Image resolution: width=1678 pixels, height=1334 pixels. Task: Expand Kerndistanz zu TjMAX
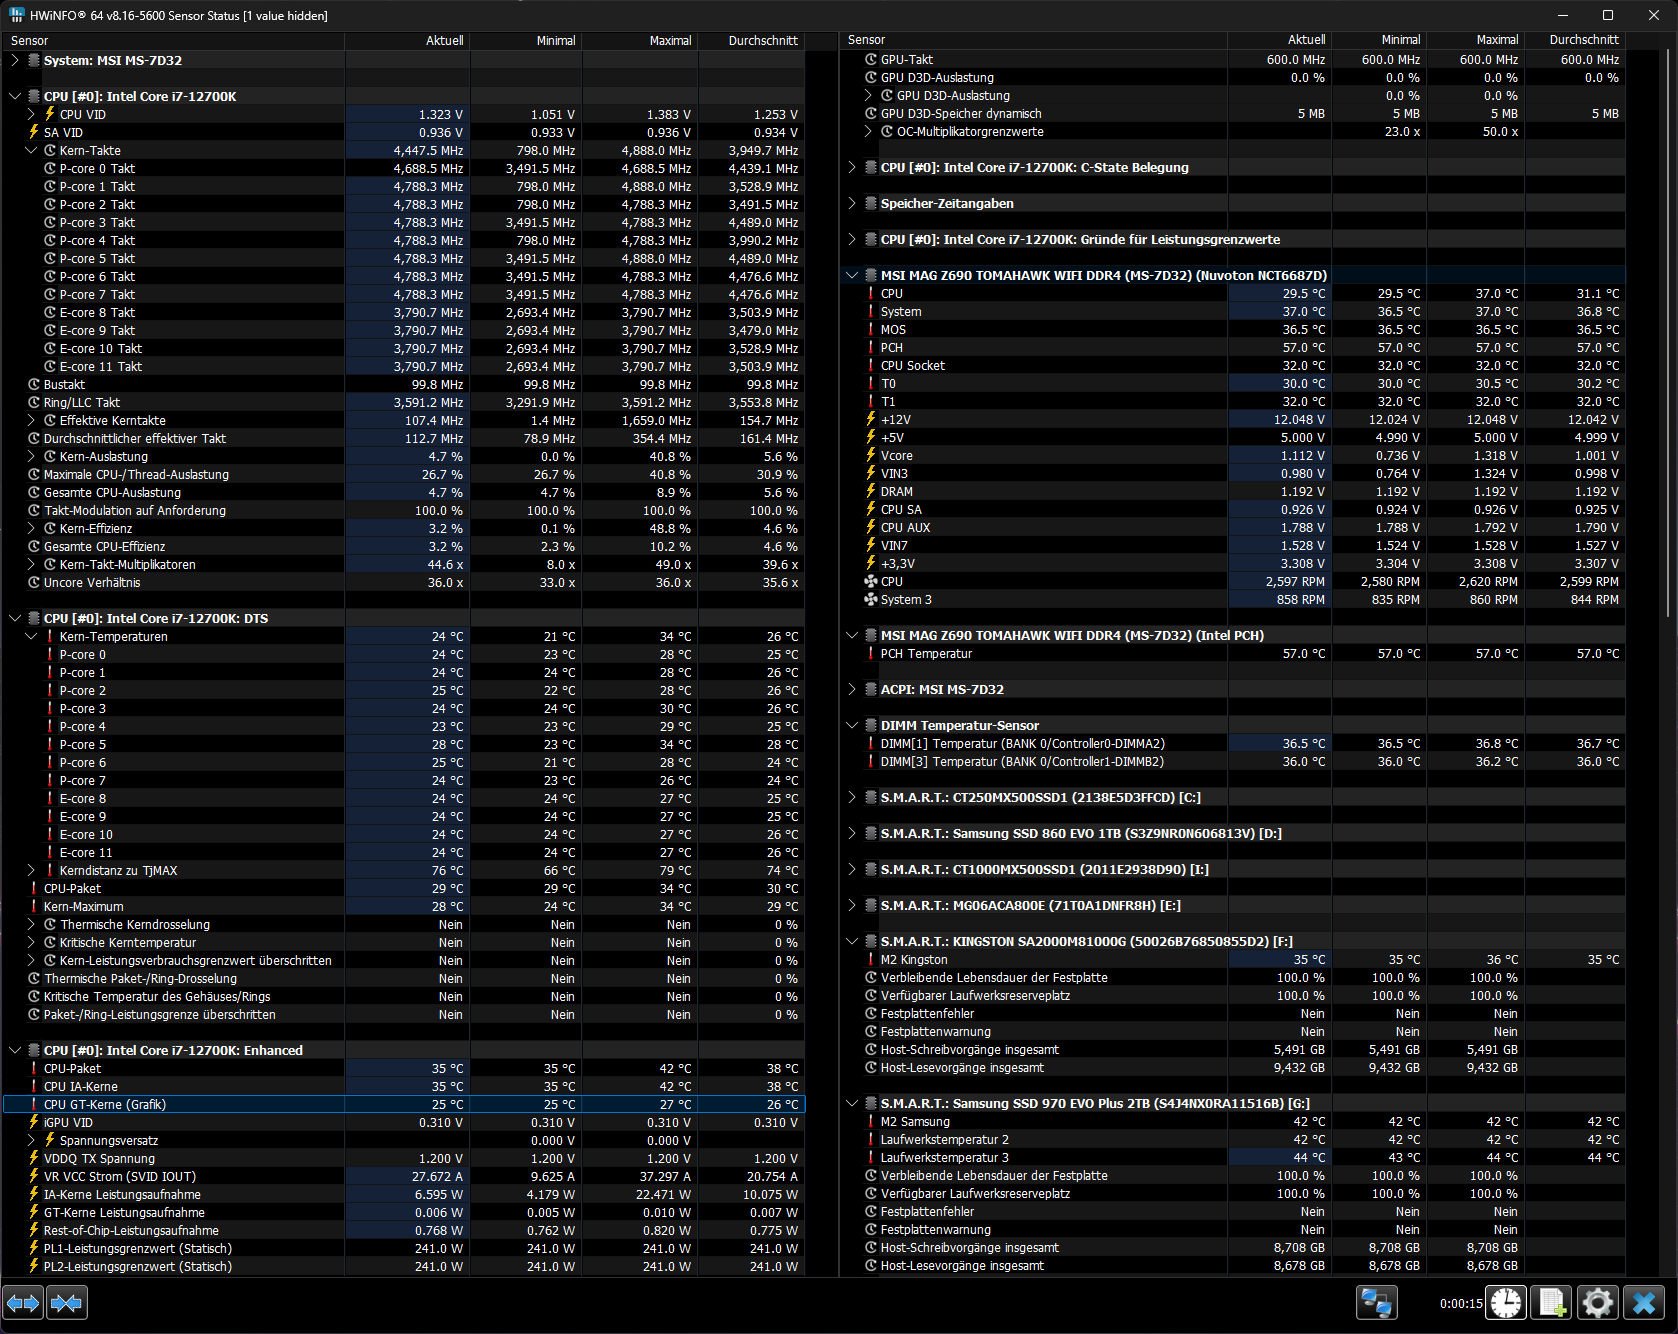(x=31, y=871)
